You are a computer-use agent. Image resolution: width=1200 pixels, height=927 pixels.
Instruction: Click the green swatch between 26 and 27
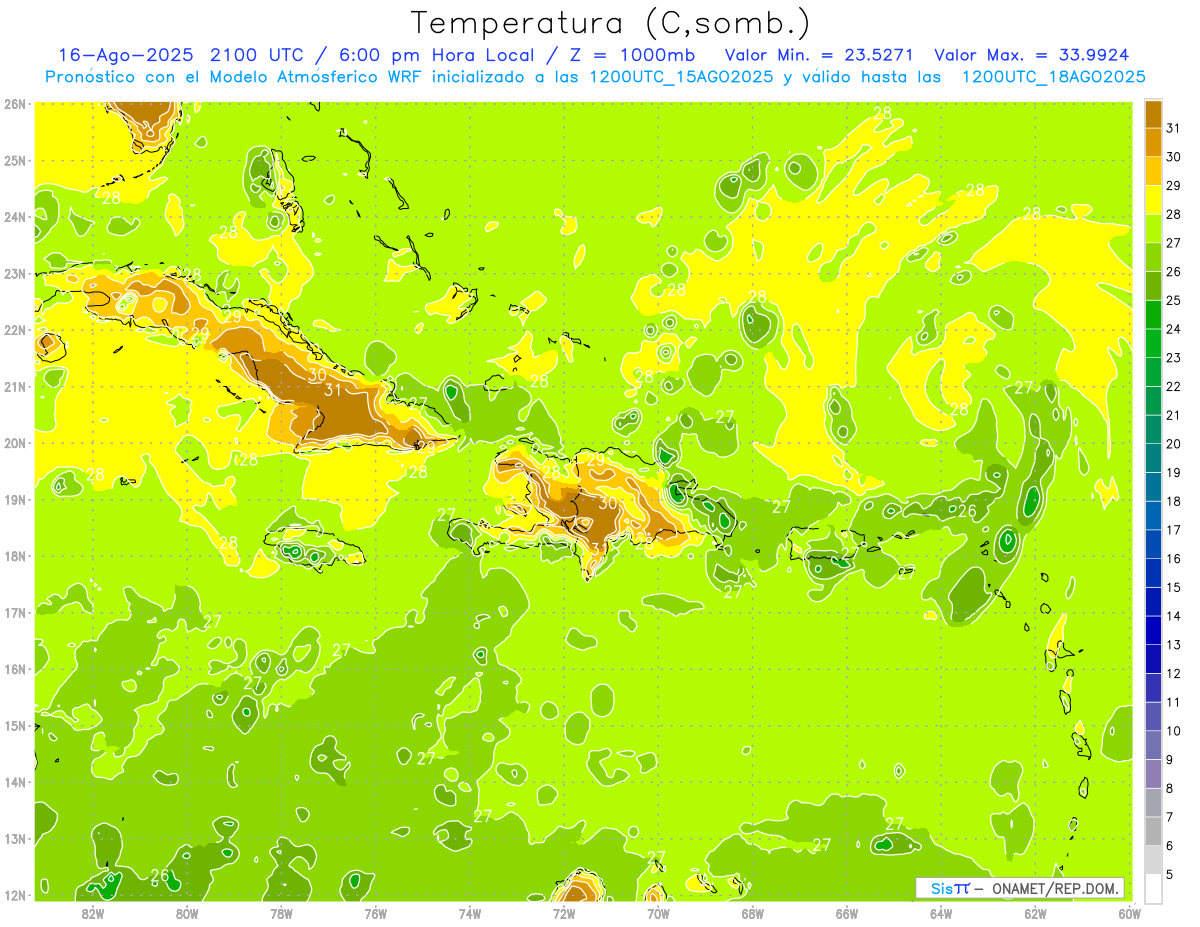1153,256
